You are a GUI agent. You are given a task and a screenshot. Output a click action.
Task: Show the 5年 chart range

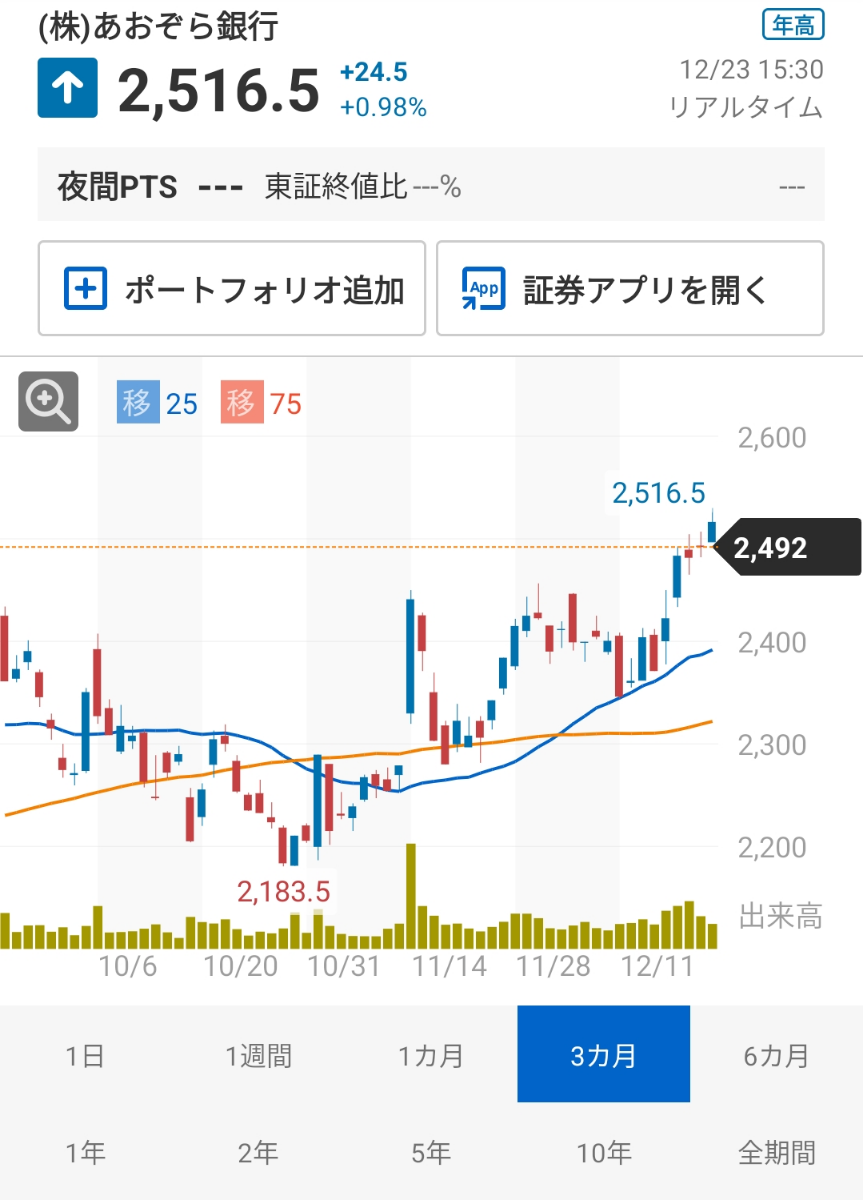point(431,1153)
